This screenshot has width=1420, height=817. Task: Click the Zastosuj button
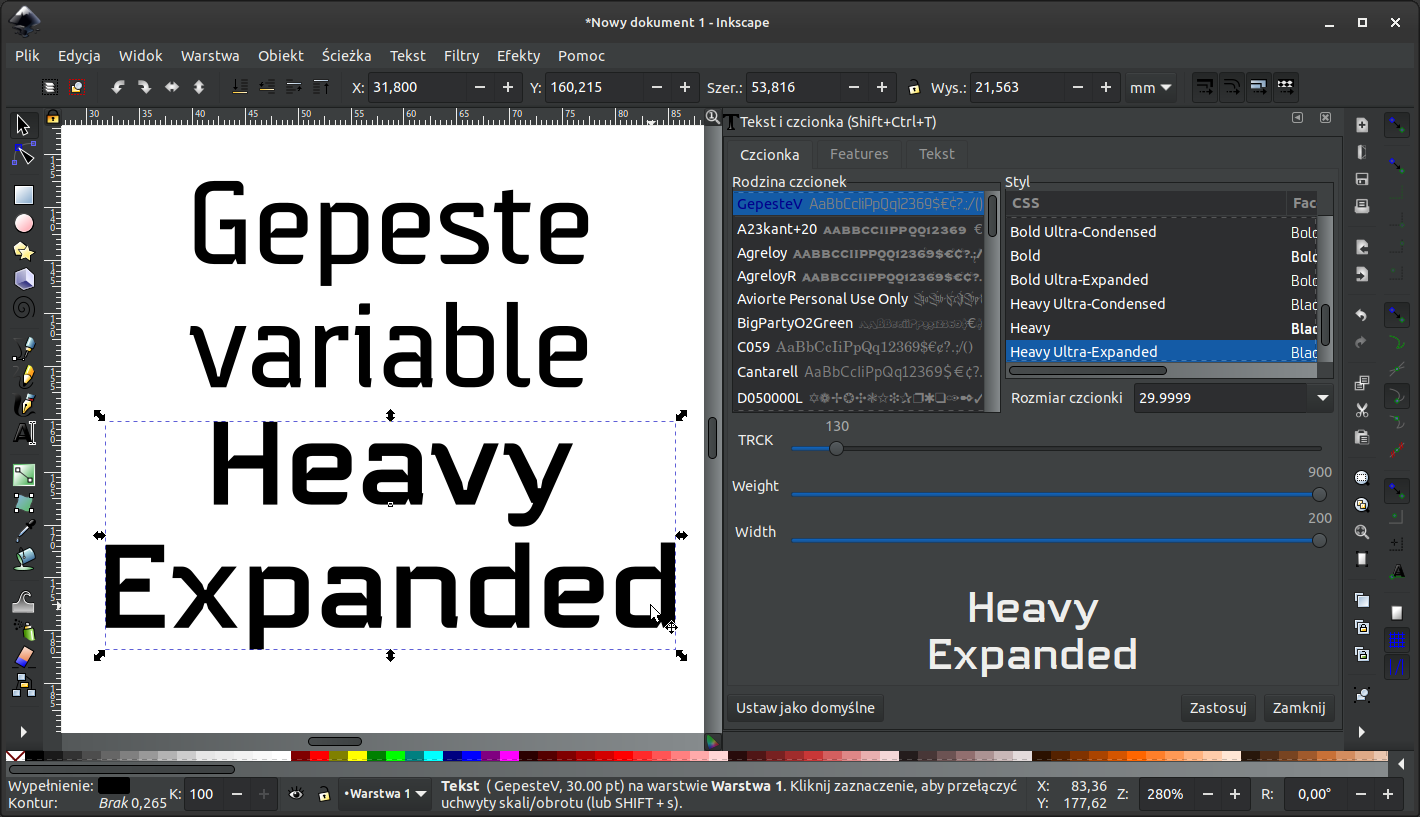pyautogui.click(x=1217, y=708)
